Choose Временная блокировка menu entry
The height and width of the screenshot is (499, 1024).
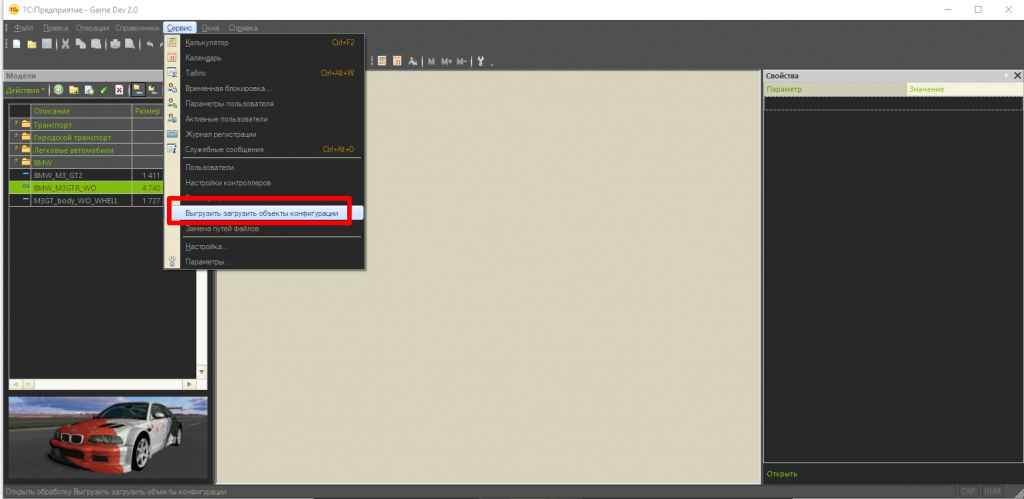tap(264, 88)
